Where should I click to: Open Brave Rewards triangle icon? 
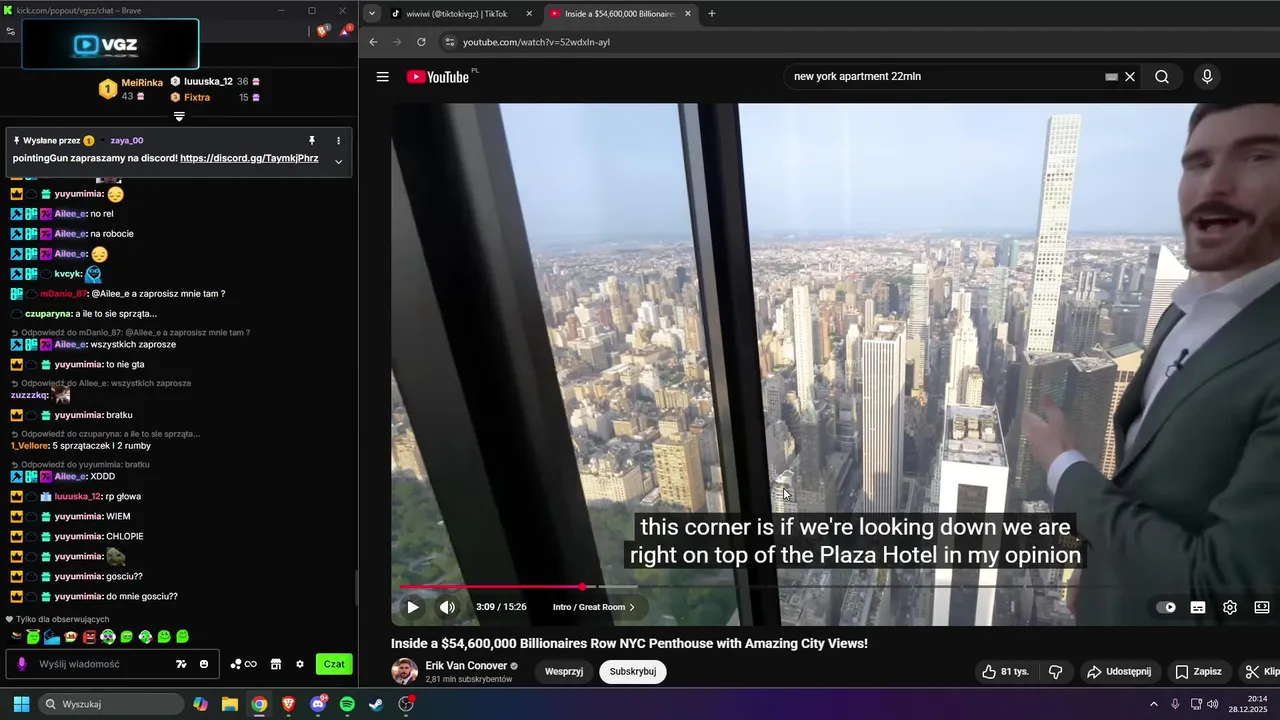pyautogui.click(x=345, y=31)
